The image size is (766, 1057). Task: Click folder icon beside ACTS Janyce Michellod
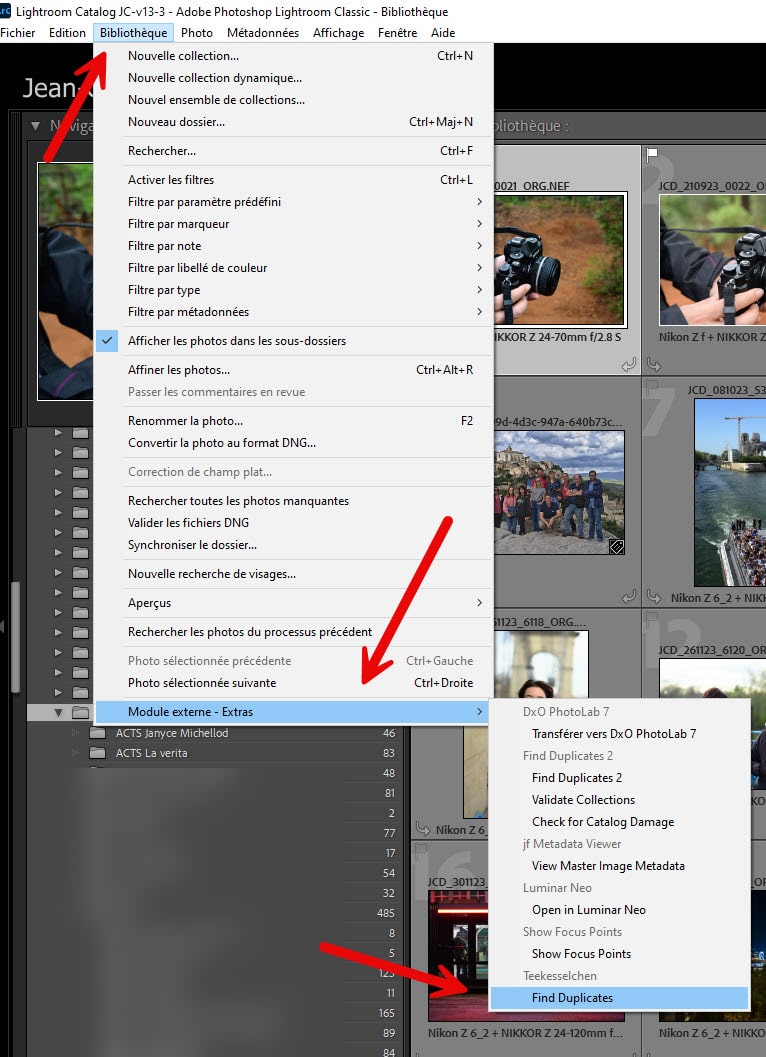(x=97, y=733)
